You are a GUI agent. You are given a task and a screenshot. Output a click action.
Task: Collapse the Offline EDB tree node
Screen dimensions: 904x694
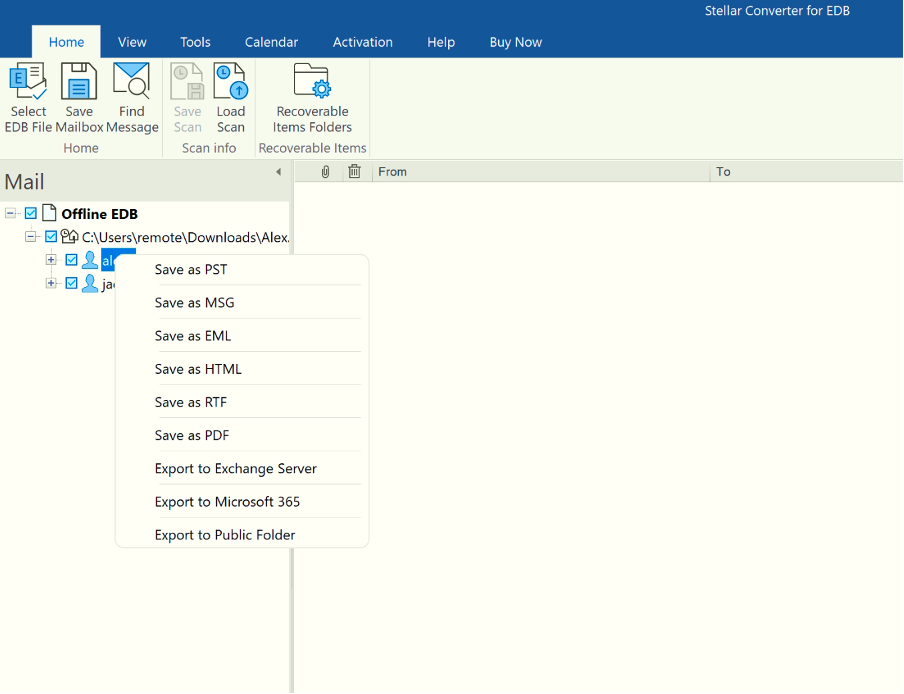10,213
